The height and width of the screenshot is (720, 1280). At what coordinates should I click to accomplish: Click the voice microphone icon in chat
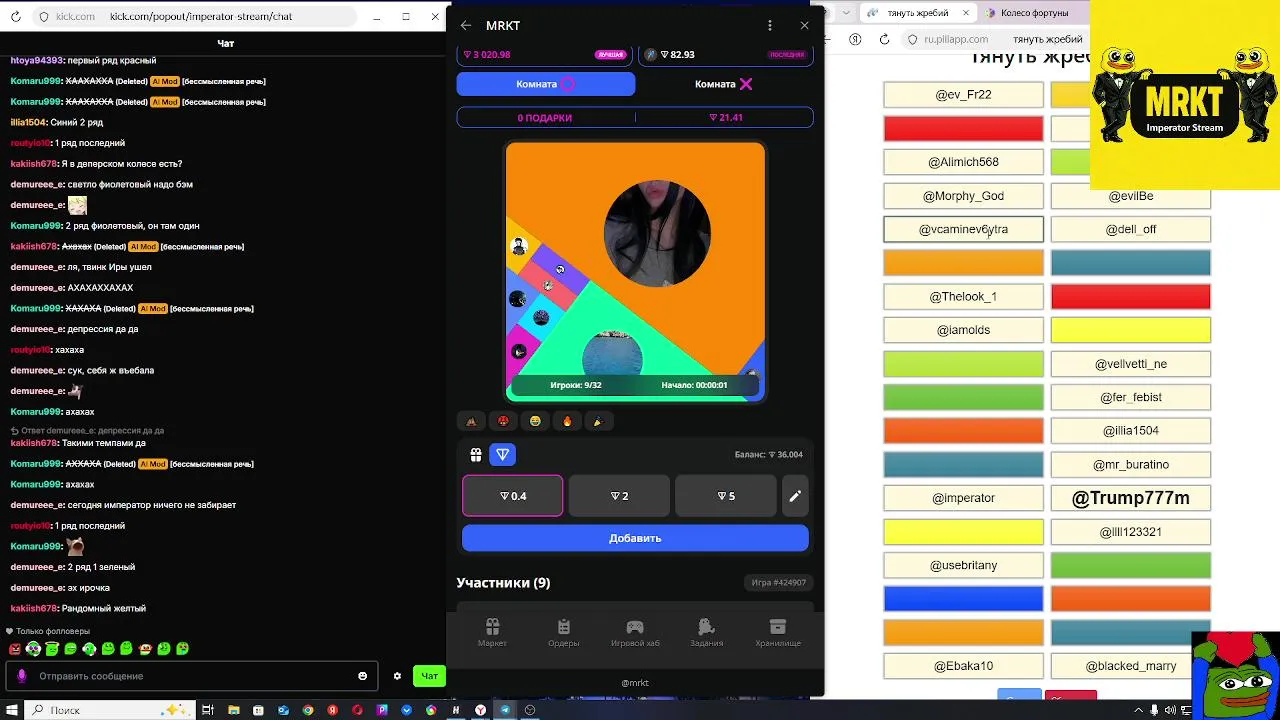tap(21, 676)
